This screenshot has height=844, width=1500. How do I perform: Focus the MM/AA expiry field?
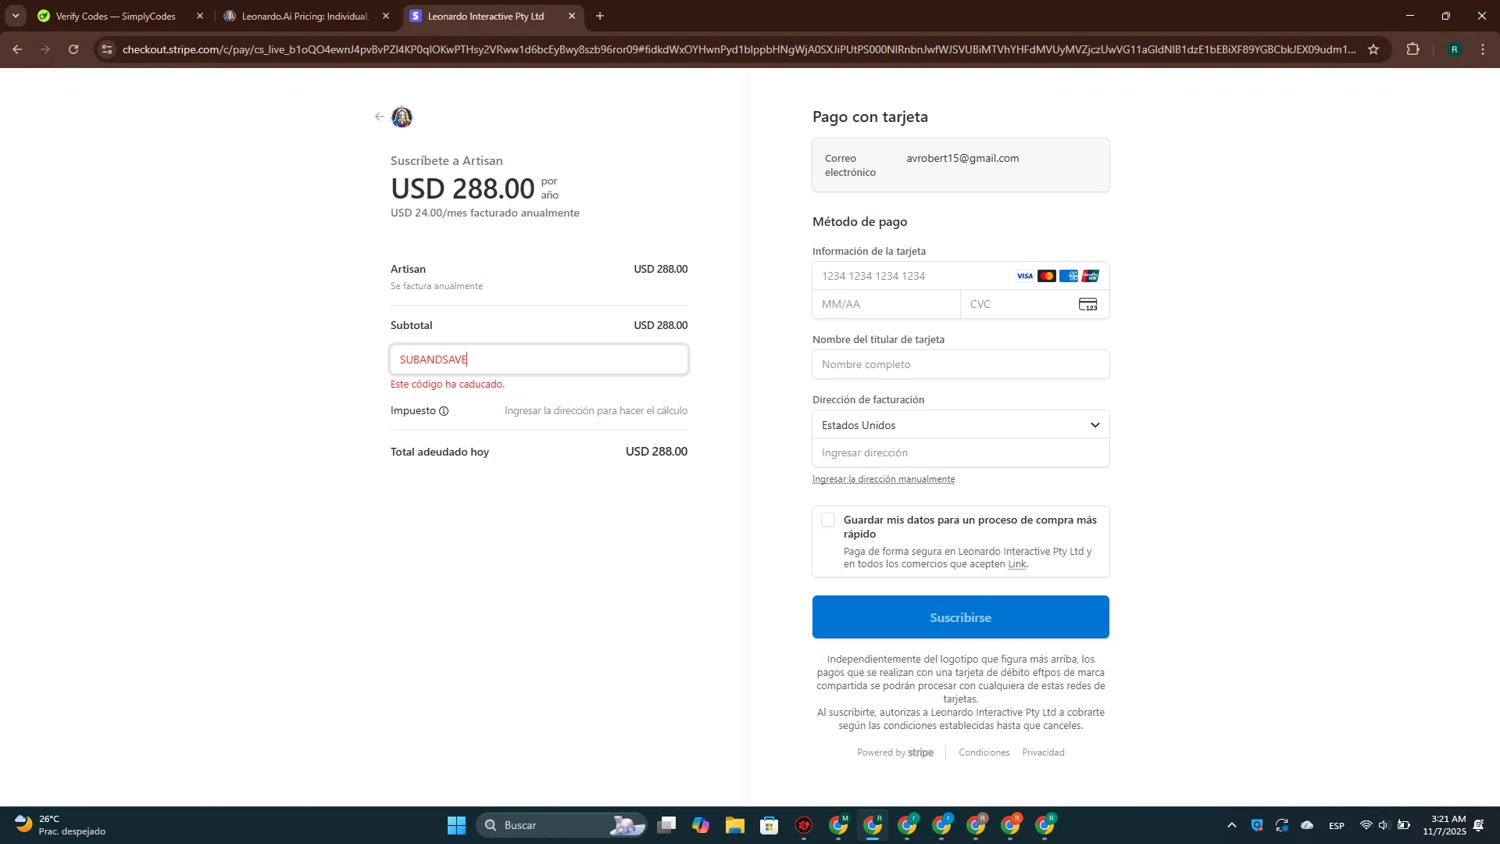pyautogui.click(x=886, y=304)
